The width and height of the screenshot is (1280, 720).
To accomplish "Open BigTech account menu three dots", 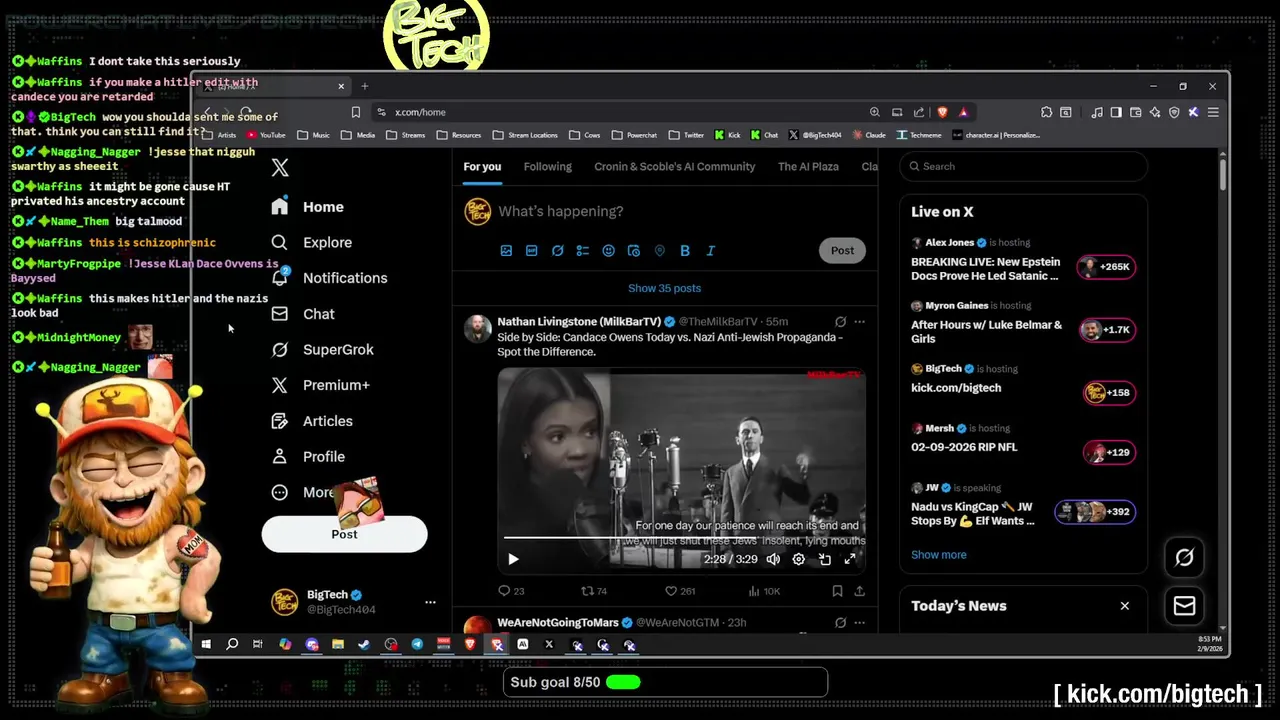I will 430,602.
